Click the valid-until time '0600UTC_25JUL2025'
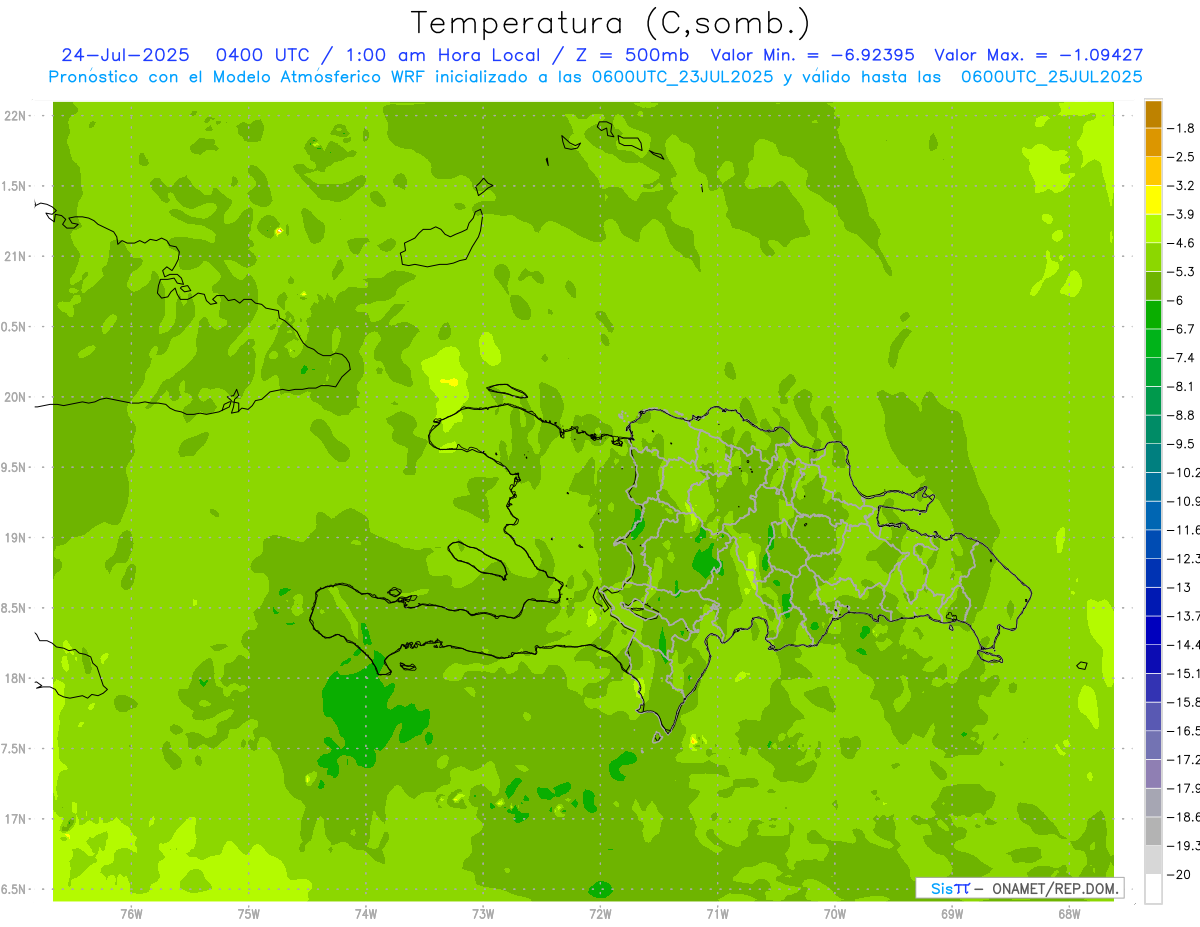This screenshot has height=927, width=1200. [x=1051, y=76]
